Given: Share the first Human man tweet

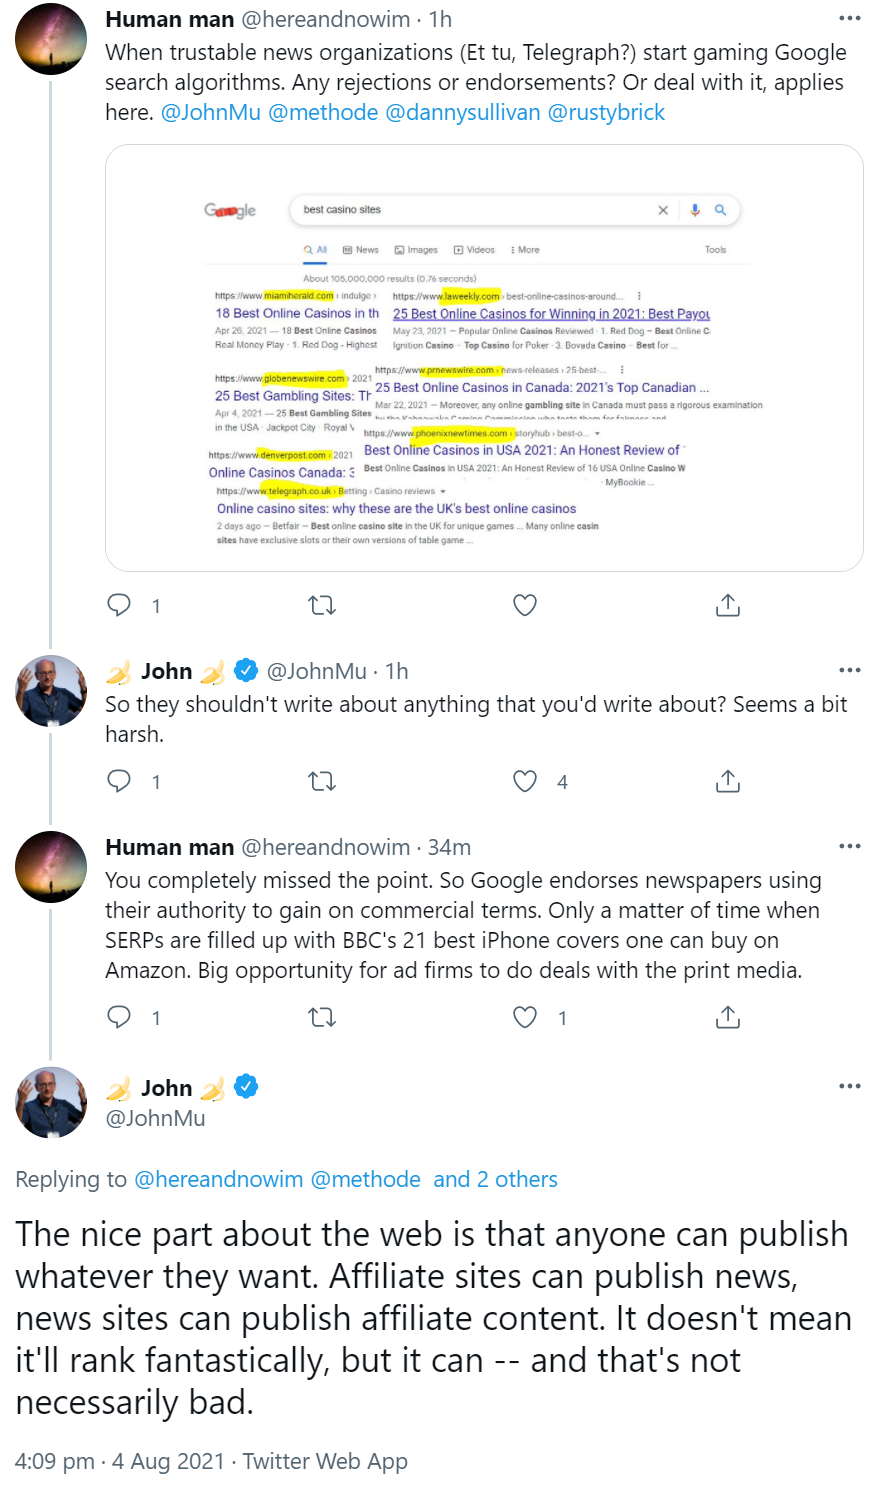Looking at the screenshot, I should pyautogui.click(x=728, y=605).
